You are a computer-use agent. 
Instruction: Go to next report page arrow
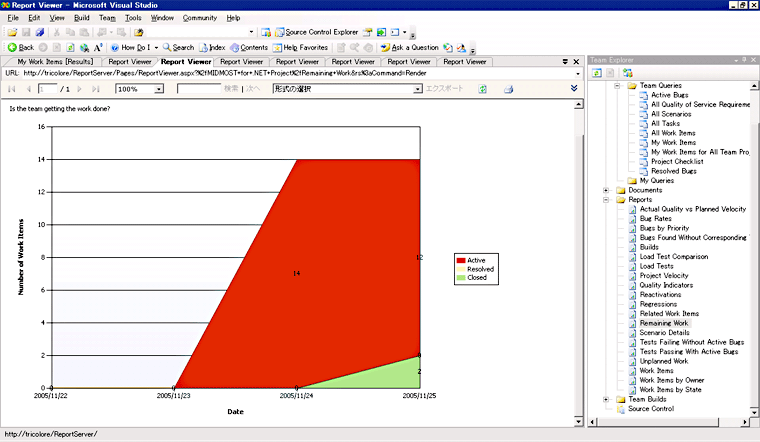(x=79, y=89)
